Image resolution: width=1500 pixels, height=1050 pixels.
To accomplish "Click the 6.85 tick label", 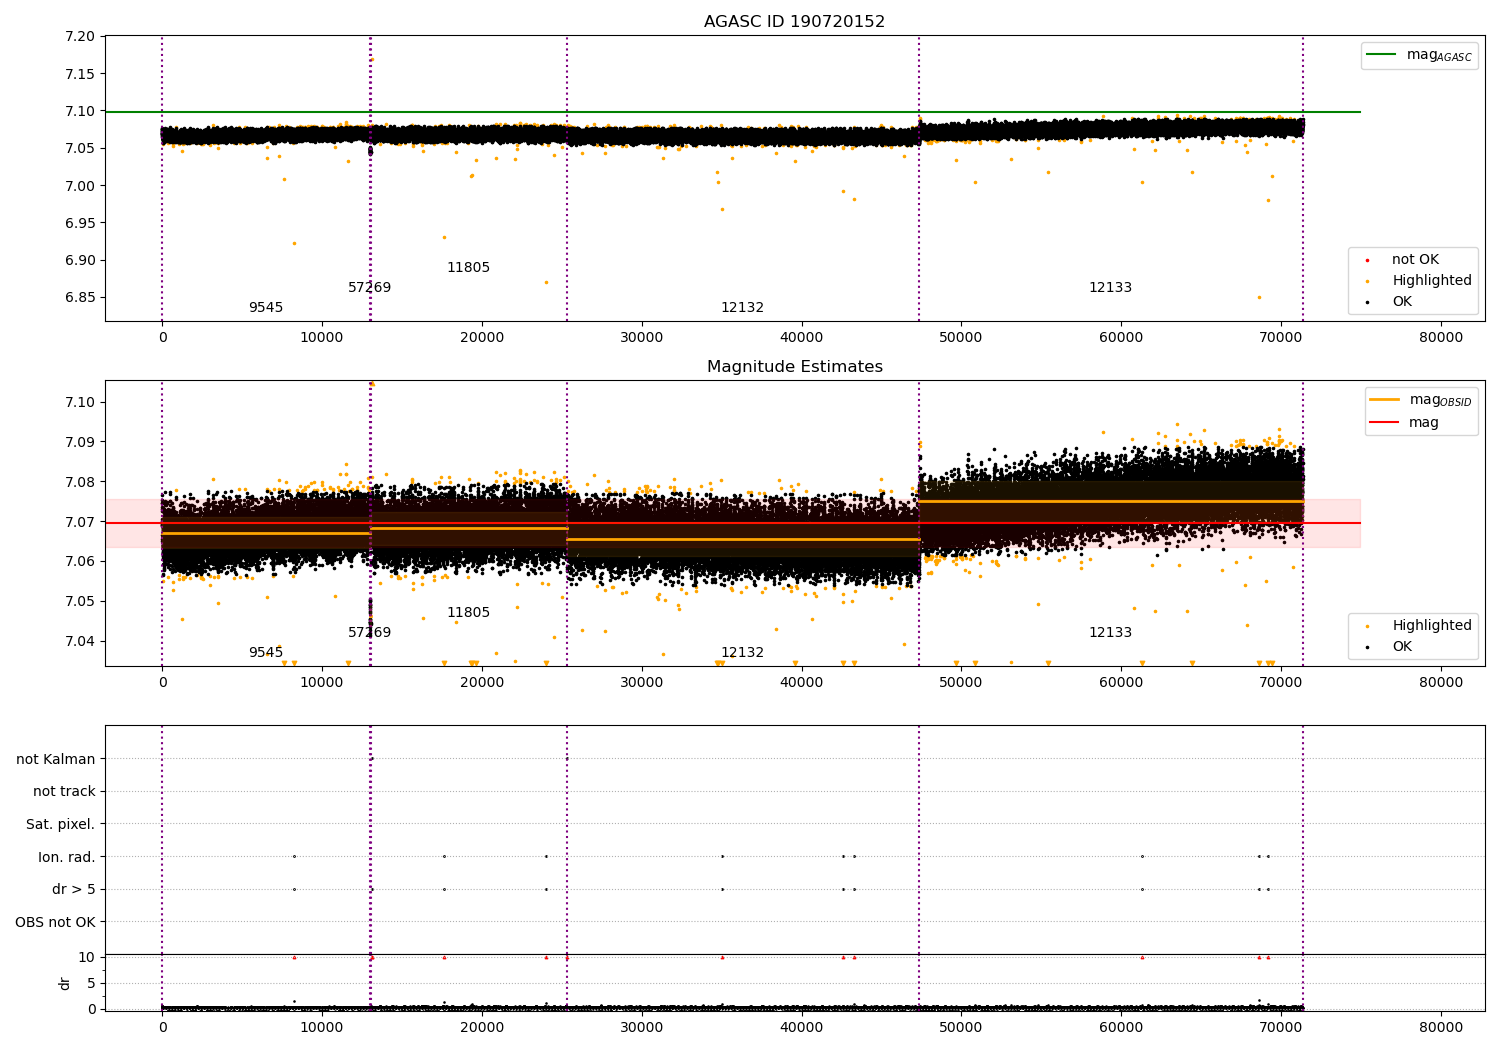I will click(x=80, y=298).
